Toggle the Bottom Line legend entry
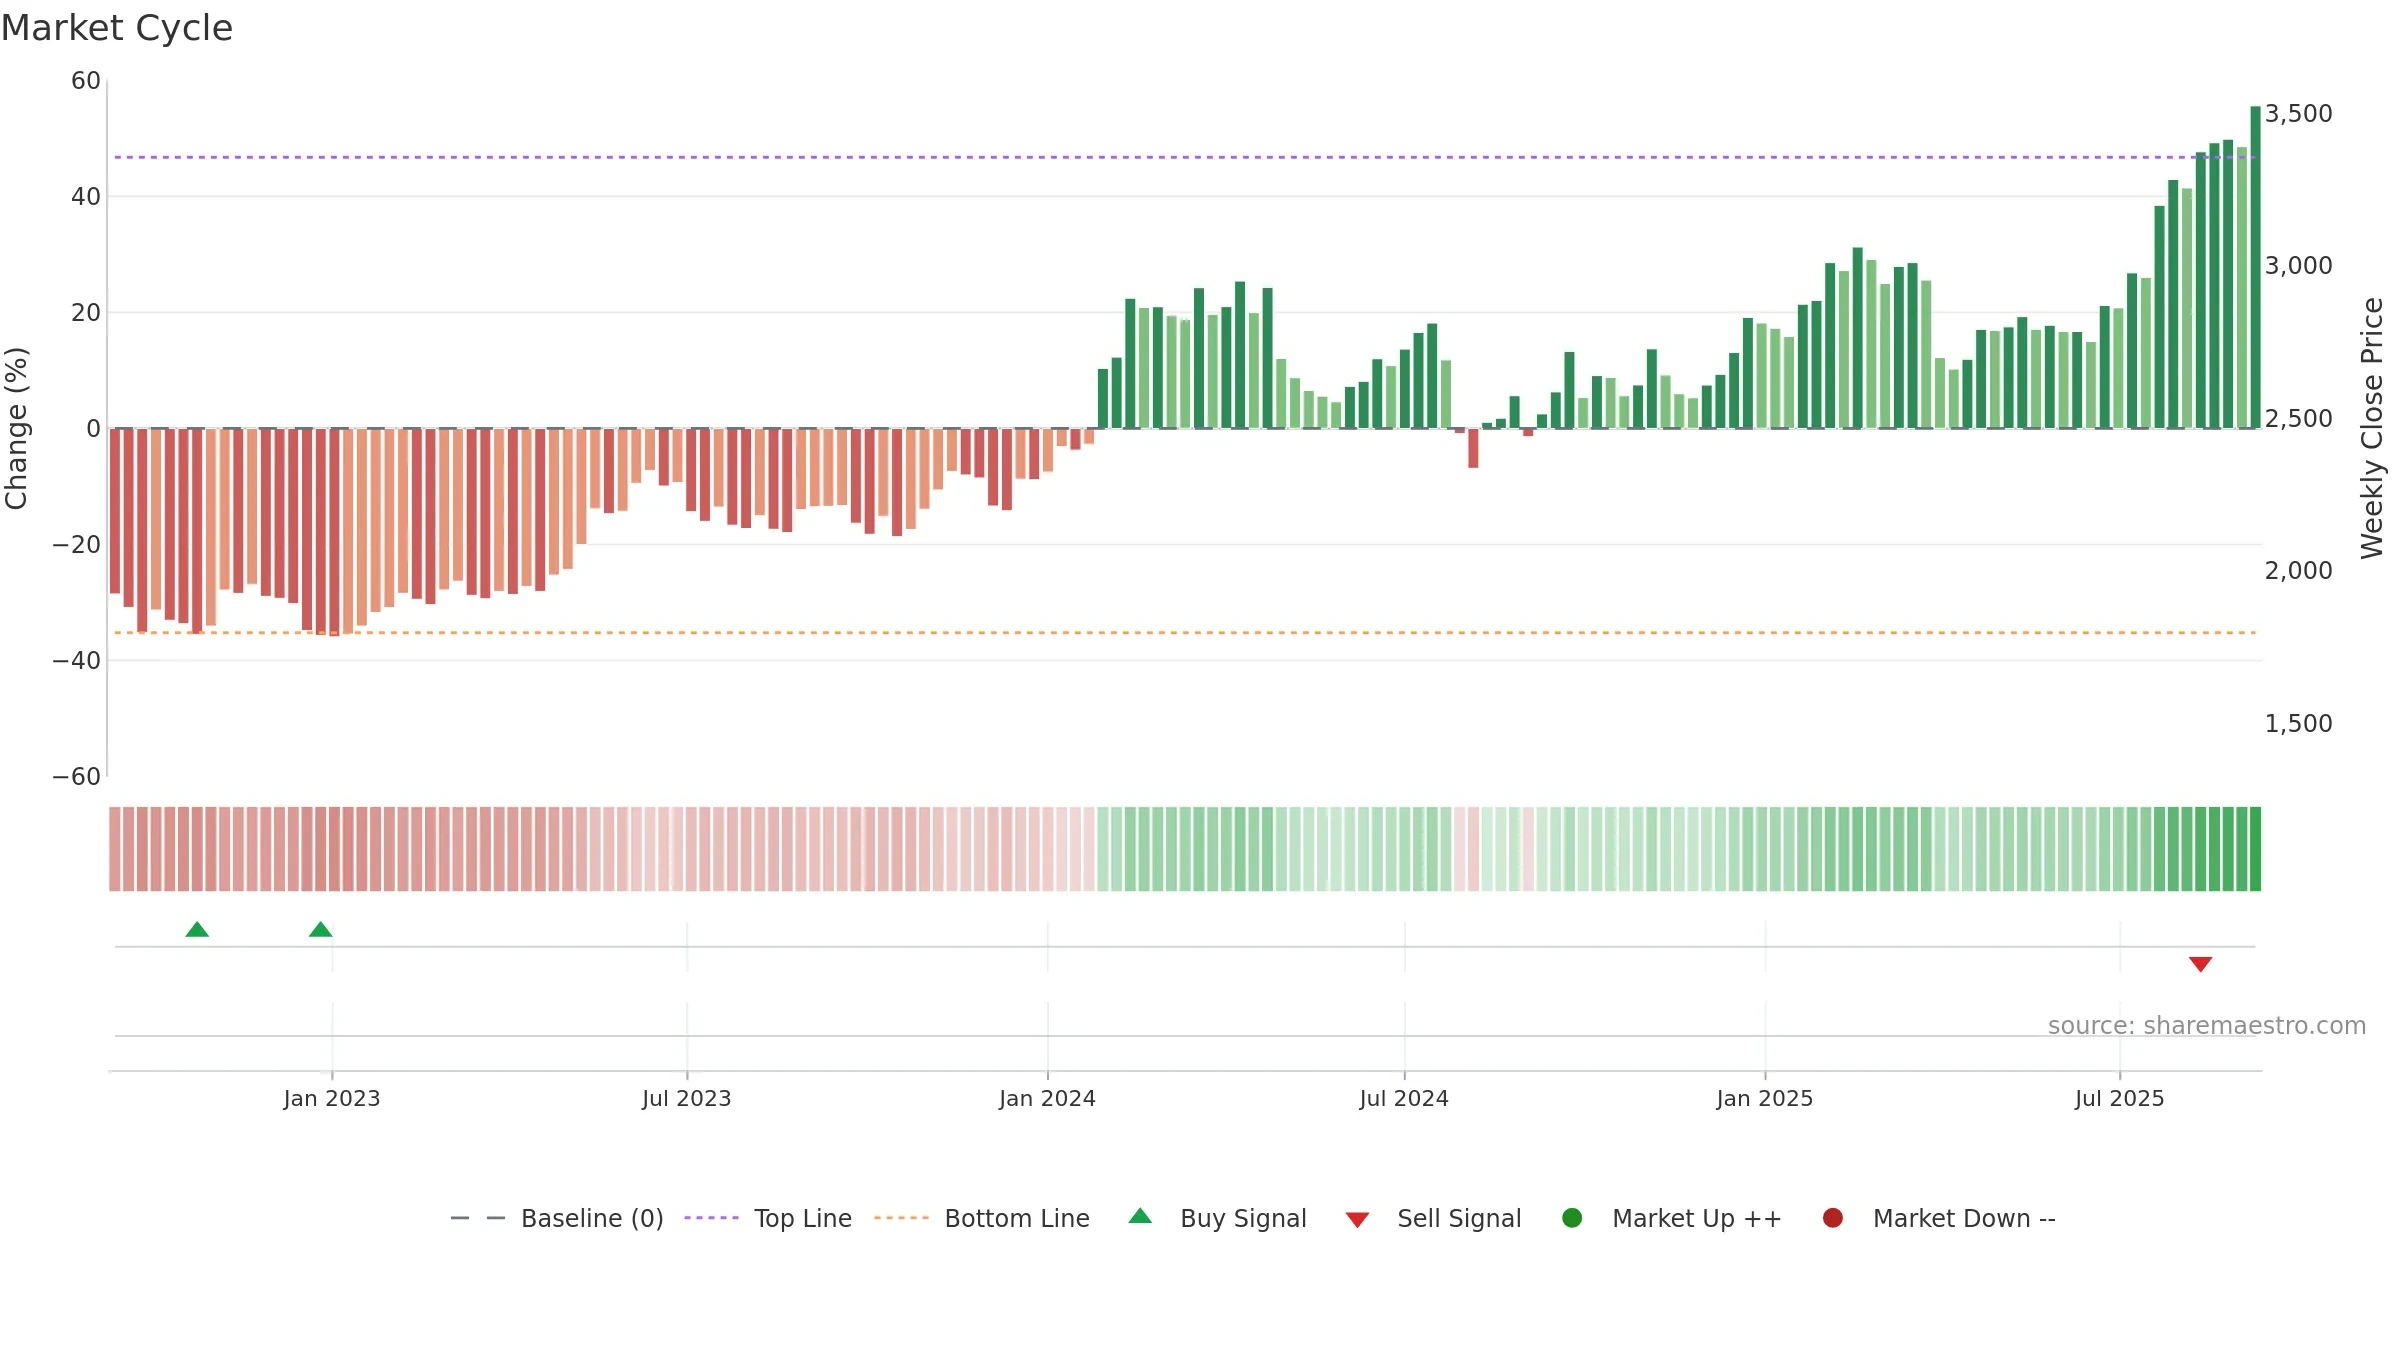The width and height of the screenshot is (2400, 1350). click(981, 1218)
